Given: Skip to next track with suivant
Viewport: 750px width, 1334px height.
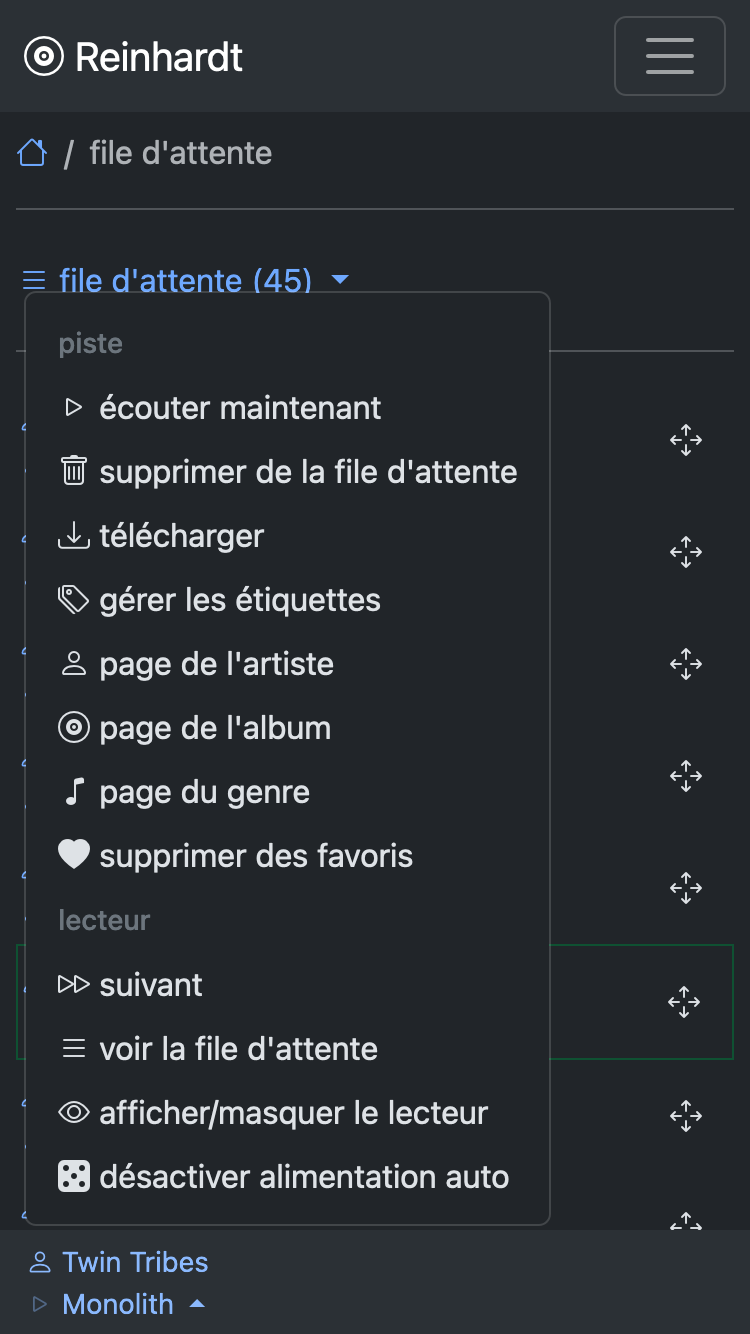Looking at the screenshot, I should coord(150,985).
